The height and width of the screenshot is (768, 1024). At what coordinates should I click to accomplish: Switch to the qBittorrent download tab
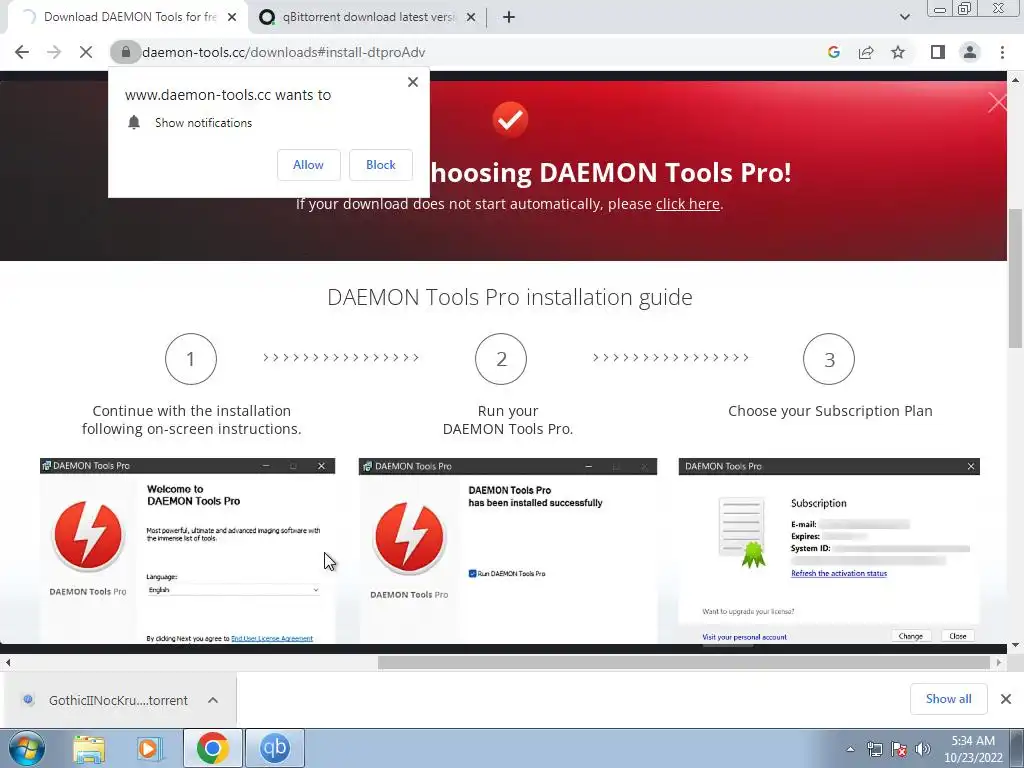[368, 17]
